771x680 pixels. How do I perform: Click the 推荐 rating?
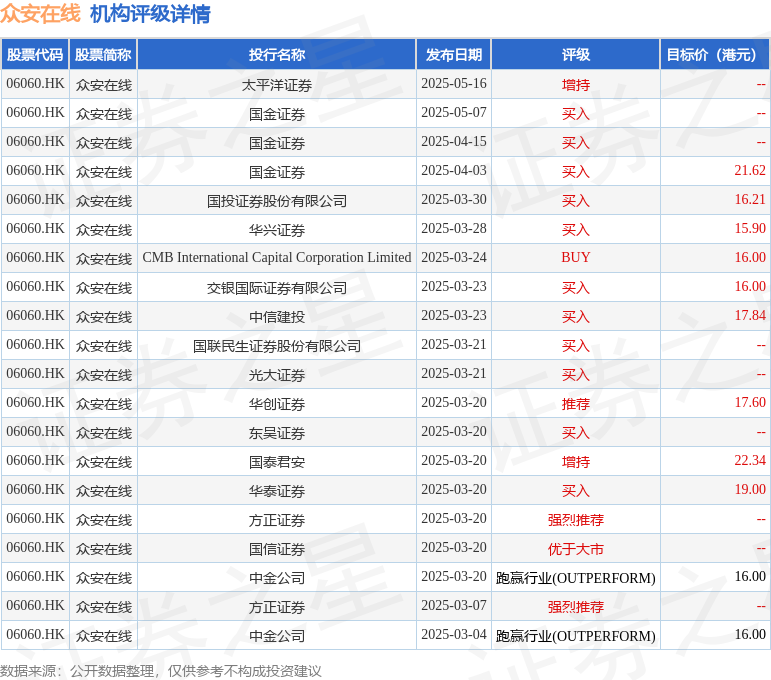tap(576, 404)
